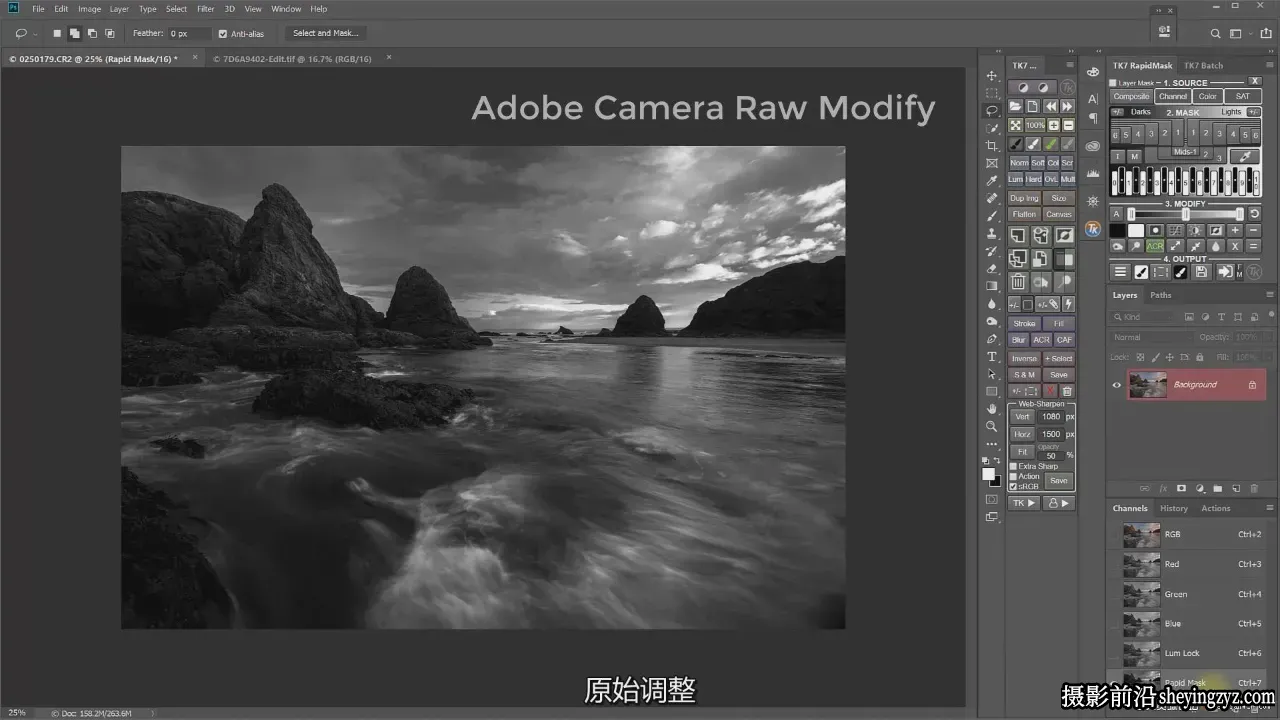Select the Move tool
The width and height of the screenshot is (1280, 720).
992,76
